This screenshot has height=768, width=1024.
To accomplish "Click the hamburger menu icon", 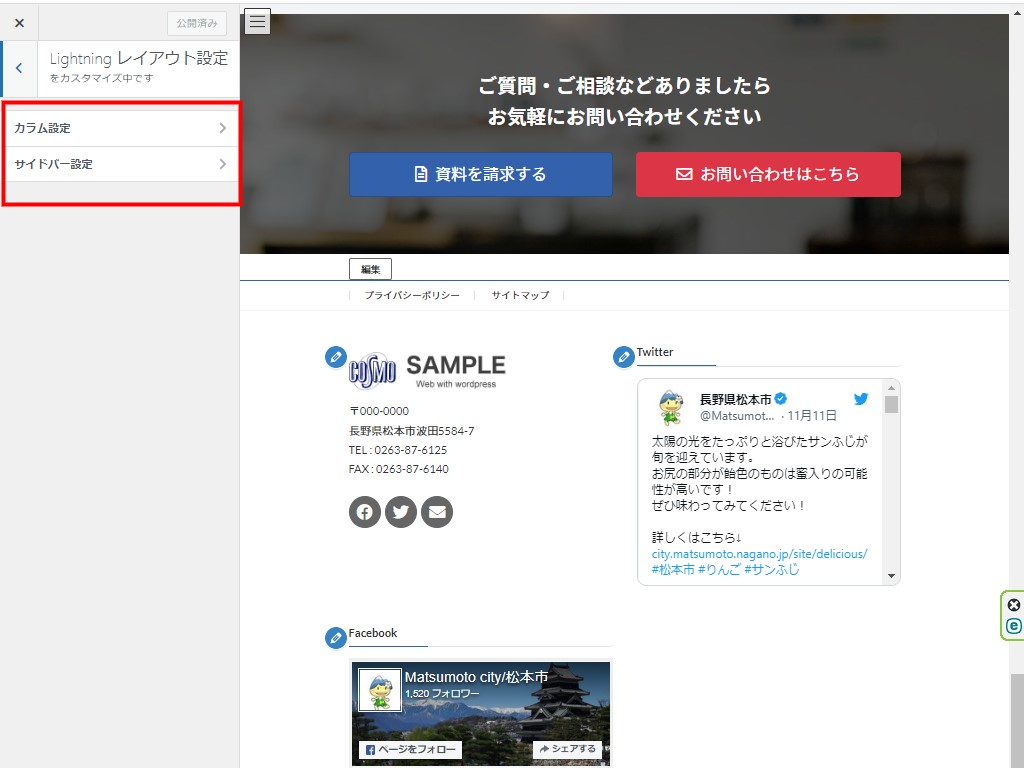I will [x=257, y=21].
